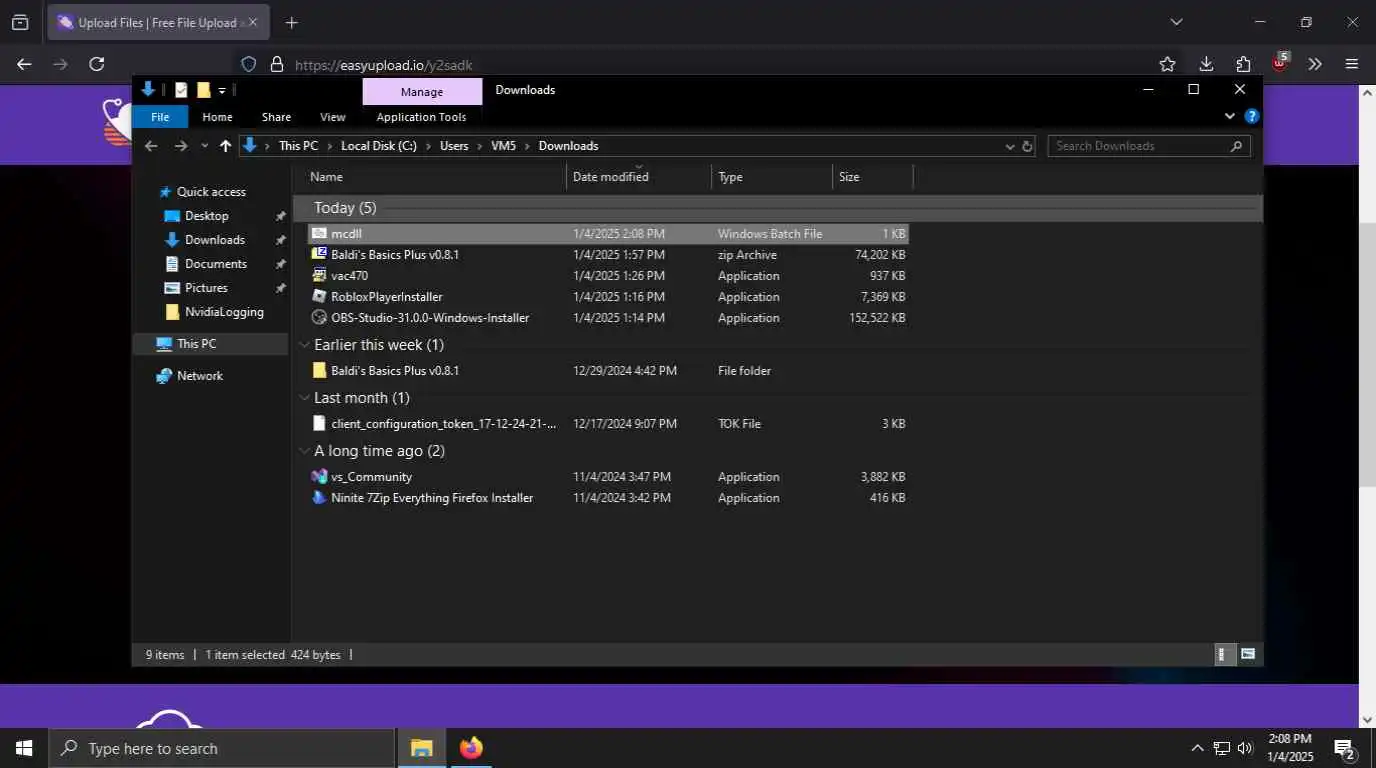Click the New folder icon in Explorer's title bar

click(203, 90)
